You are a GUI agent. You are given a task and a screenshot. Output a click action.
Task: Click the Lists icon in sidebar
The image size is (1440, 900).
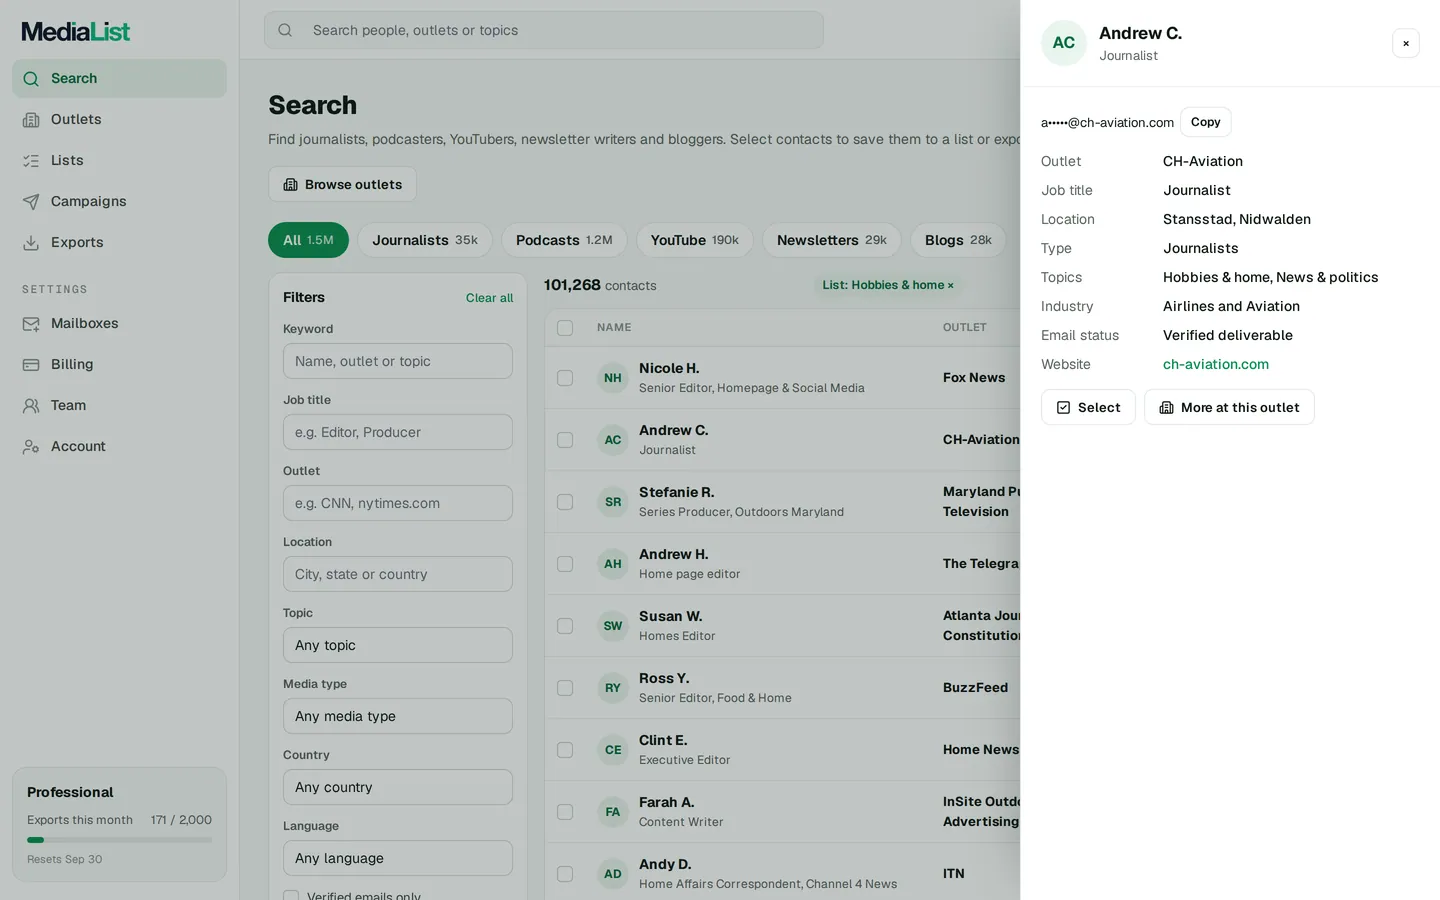click(31, 161)
